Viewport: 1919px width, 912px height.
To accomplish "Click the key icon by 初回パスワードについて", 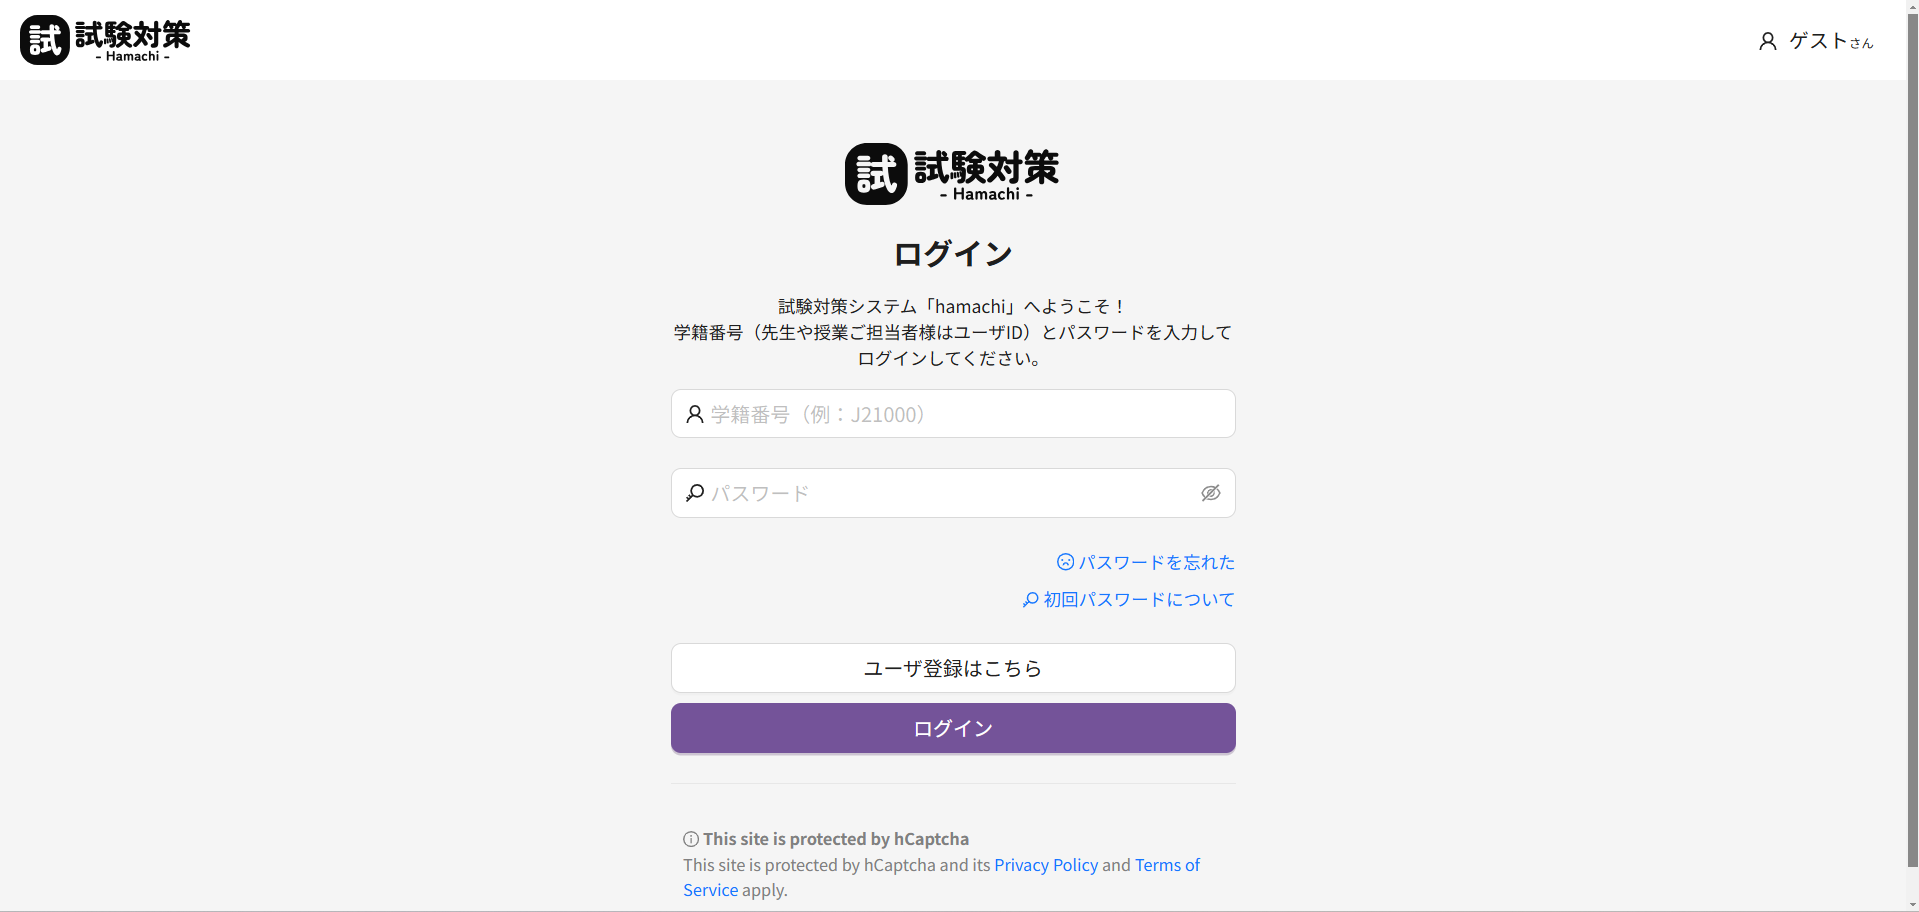I will coord(1030,600).
